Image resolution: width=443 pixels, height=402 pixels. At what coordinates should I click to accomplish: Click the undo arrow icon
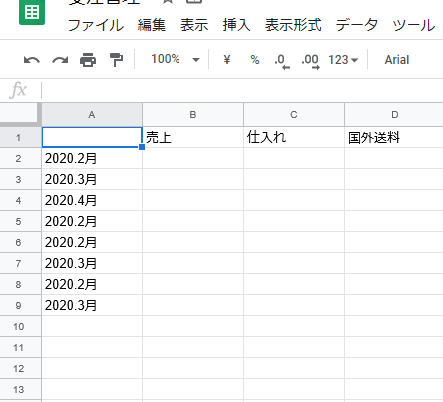32,60
